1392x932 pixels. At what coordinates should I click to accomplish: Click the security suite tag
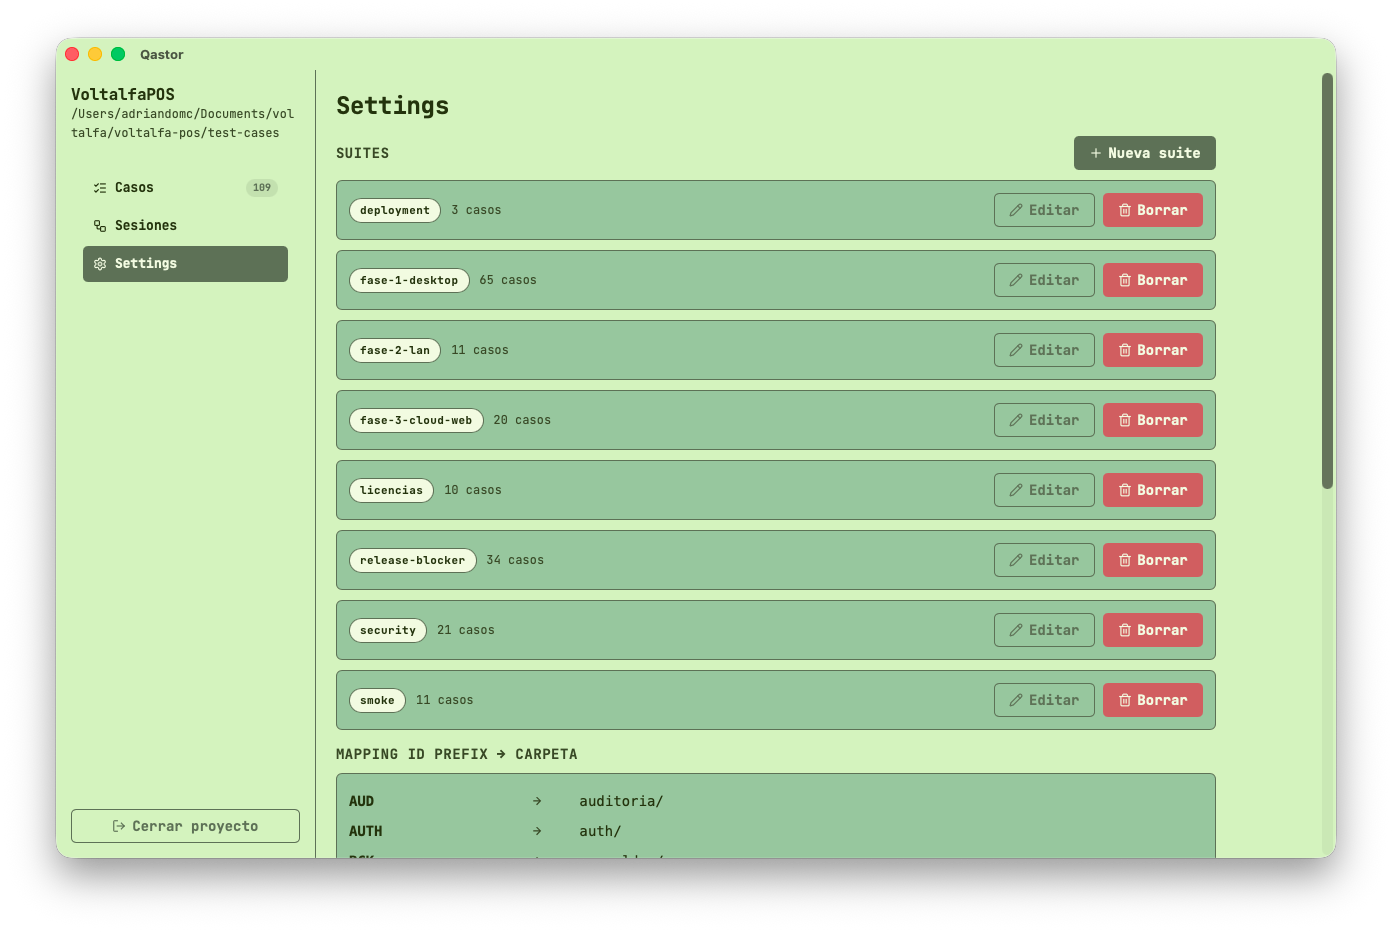pos(388,630)
